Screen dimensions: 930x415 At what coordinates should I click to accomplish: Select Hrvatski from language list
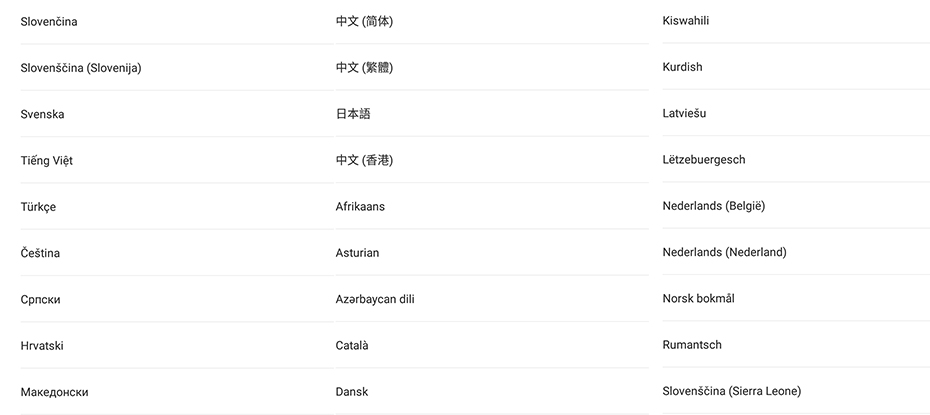(x=42, y=345)
